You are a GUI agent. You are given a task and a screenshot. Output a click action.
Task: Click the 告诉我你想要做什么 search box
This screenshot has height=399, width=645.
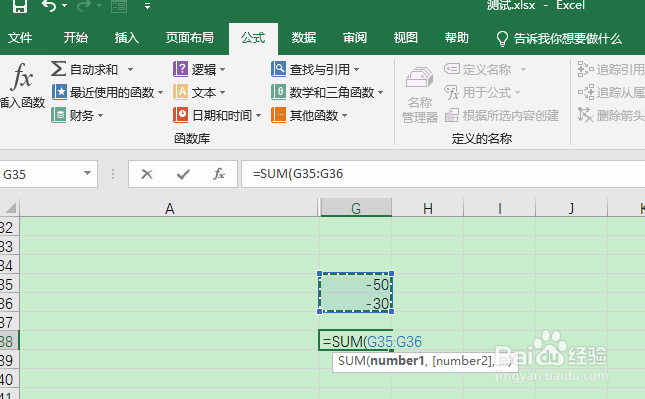pos(559,39)
